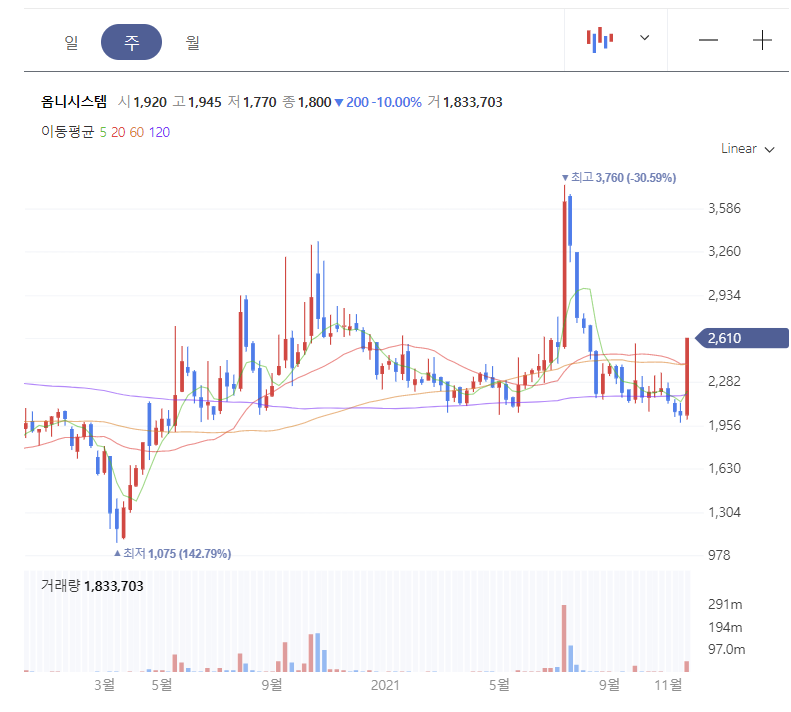Click the 2,610 current price tag
The image size is (791, 712).
(742, 338)
